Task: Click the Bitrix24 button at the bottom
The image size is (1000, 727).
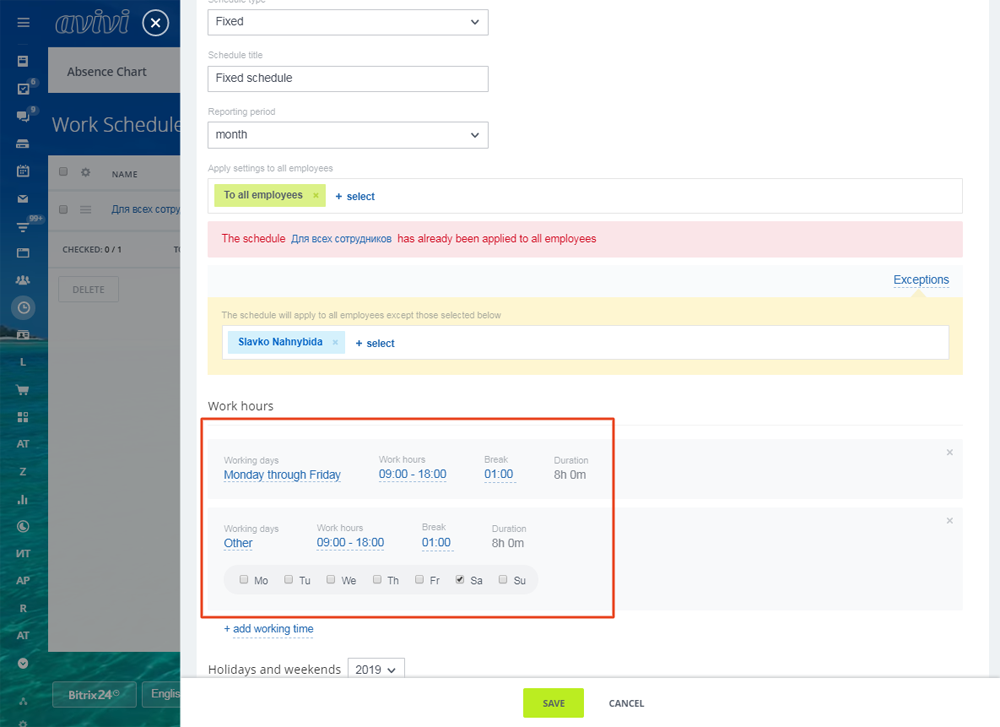Action: point(94,694)
